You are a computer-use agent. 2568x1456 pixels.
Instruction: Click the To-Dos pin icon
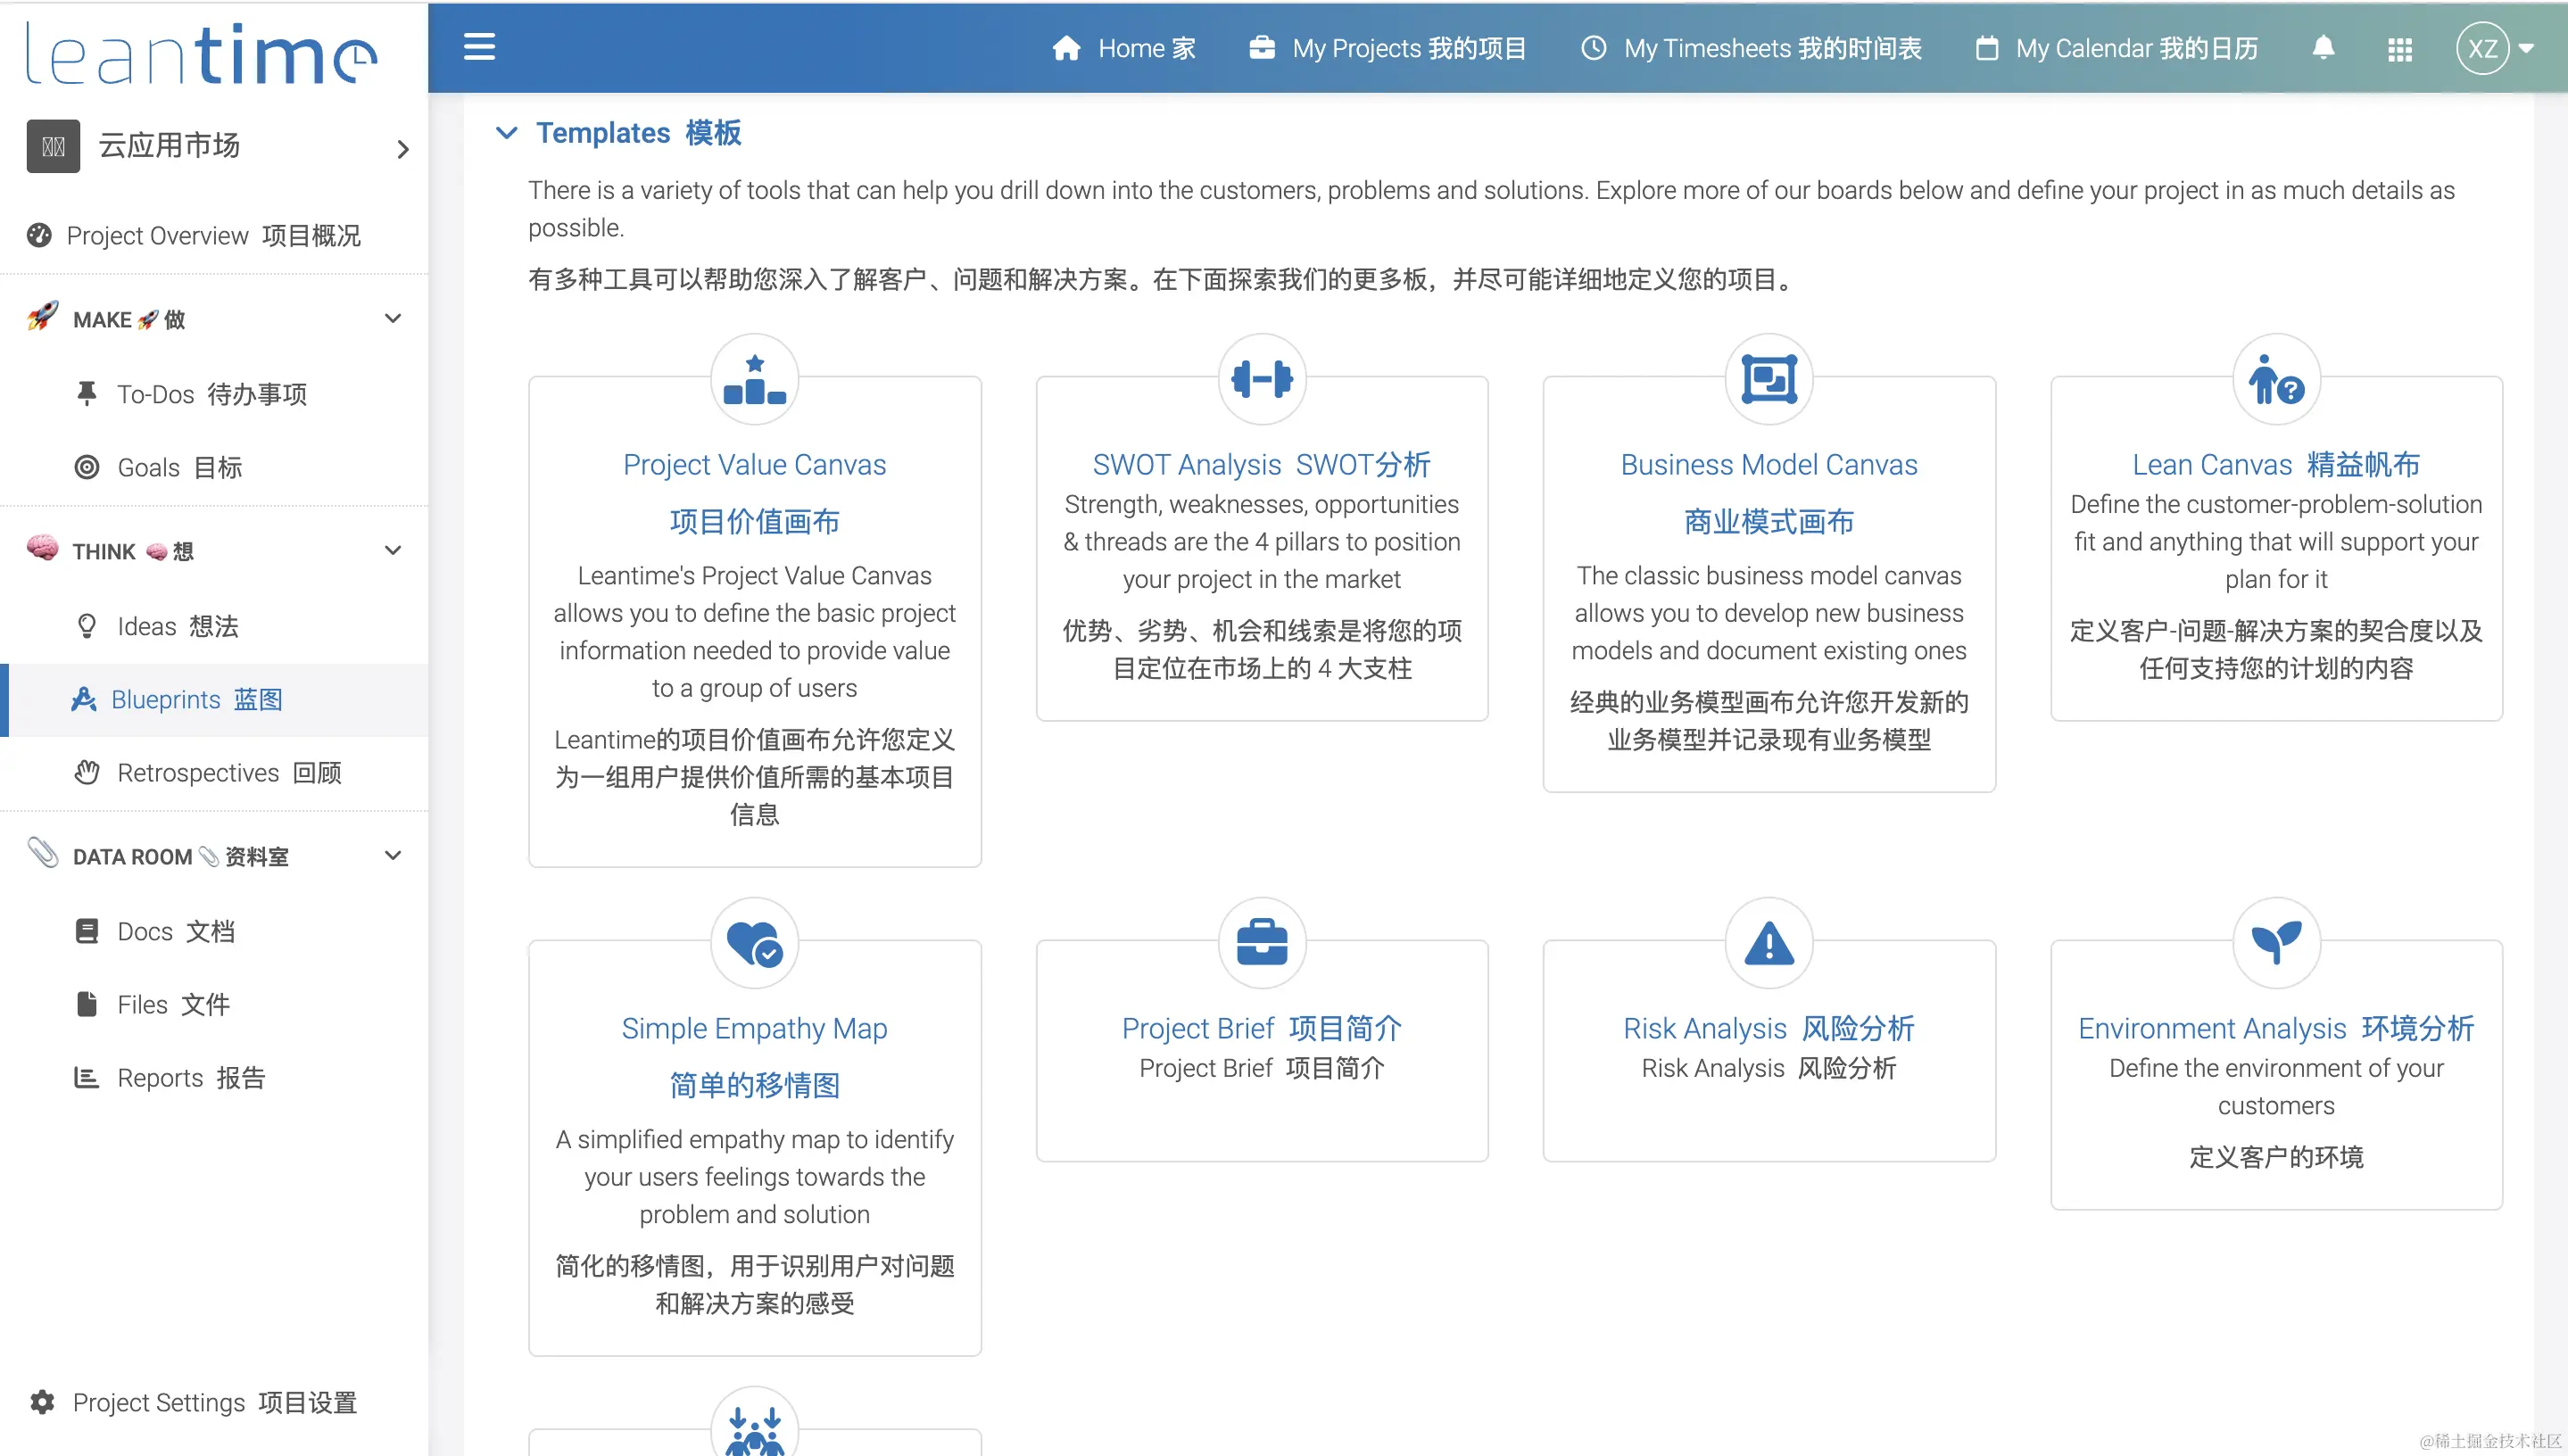[87, 394]
